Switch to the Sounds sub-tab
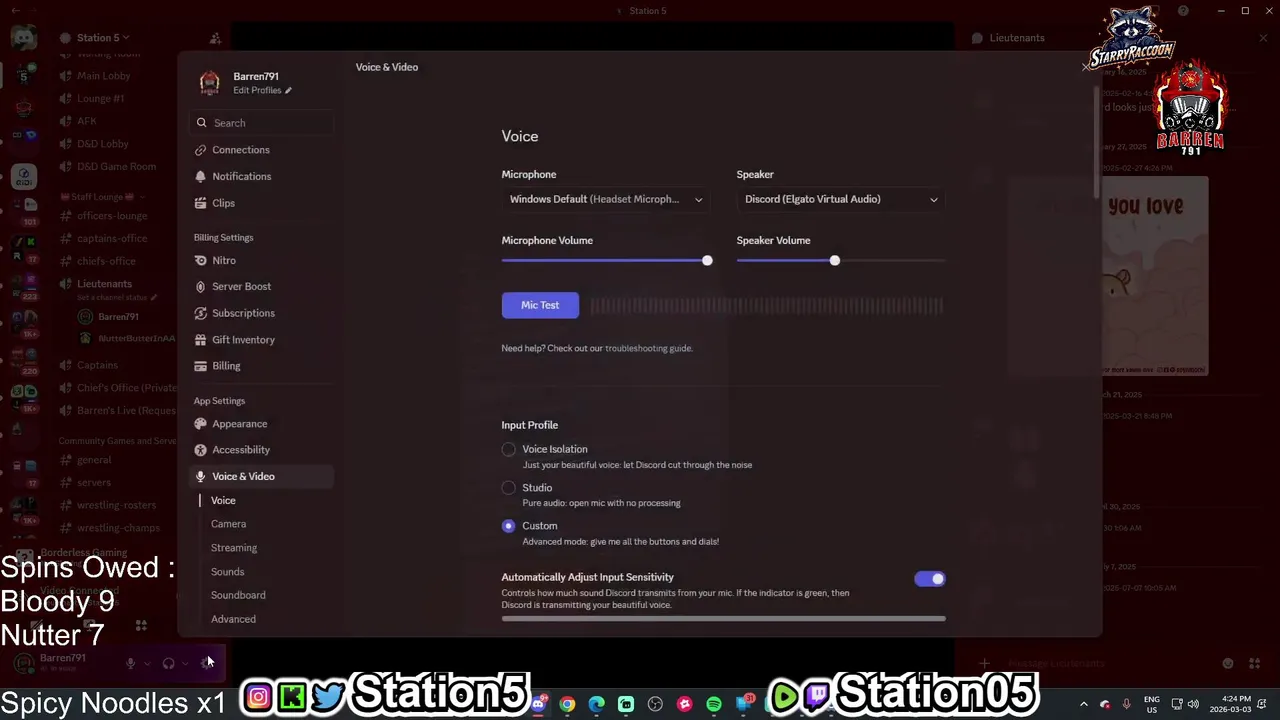Viewport: 1280px width, 720px height. 227,572
